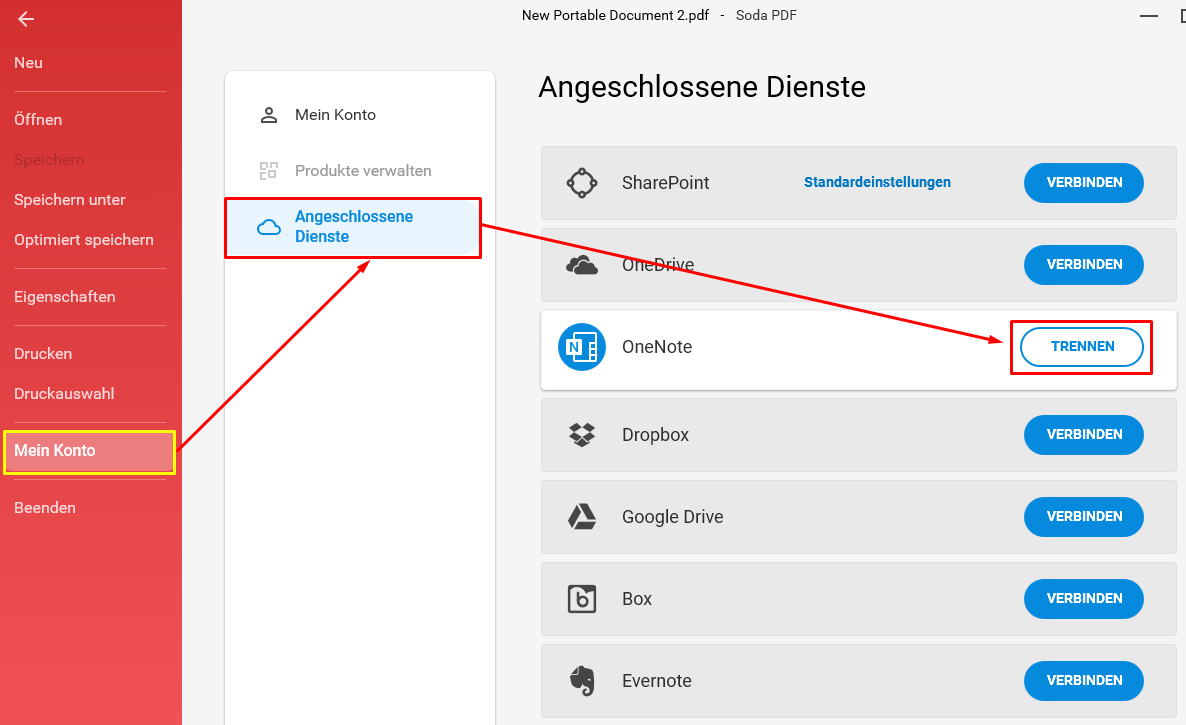Click the Google Drive service name

tap(672, 517)
